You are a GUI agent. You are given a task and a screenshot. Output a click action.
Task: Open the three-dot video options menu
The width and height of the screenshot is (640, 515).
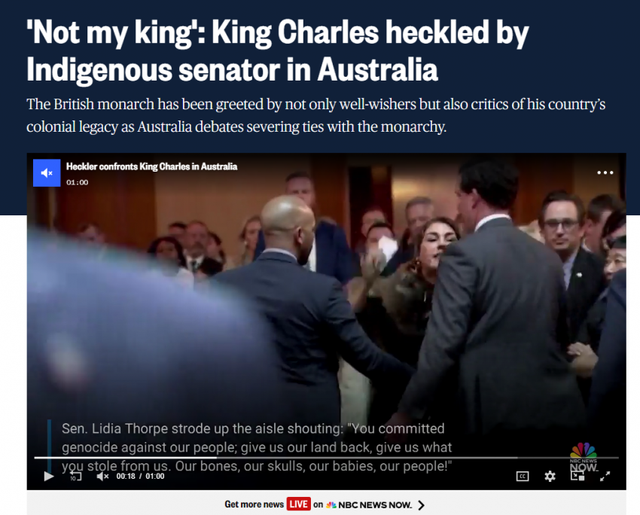[x=605, y=173]
